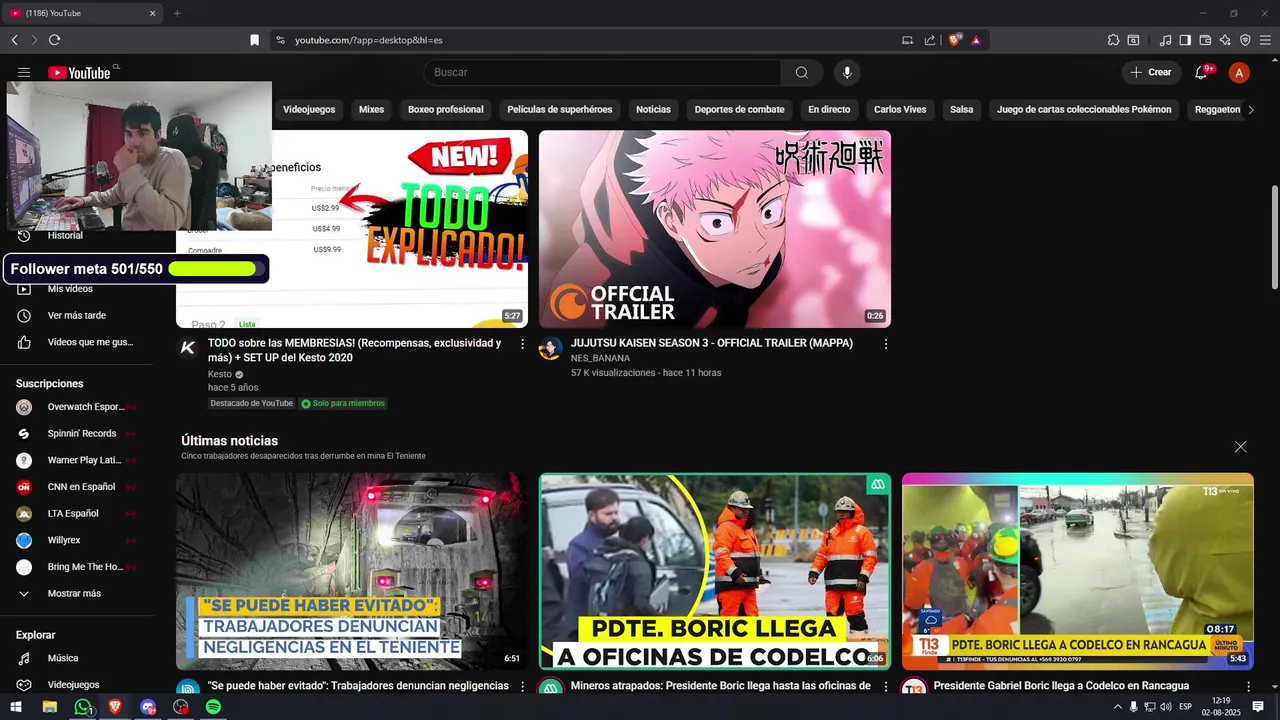Dismiss the Últimas noticias section
1280x720 pixels.
click(1240, 447)
